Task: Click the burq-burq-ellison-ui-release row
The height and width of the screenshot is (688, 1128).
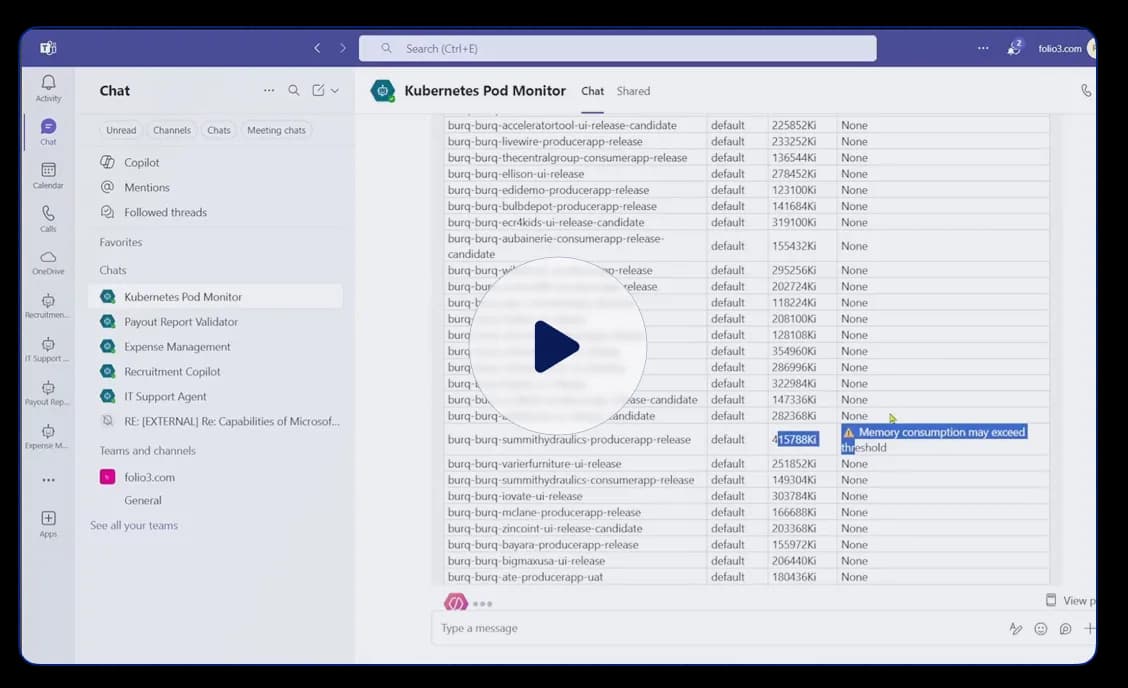Action: 746,174
